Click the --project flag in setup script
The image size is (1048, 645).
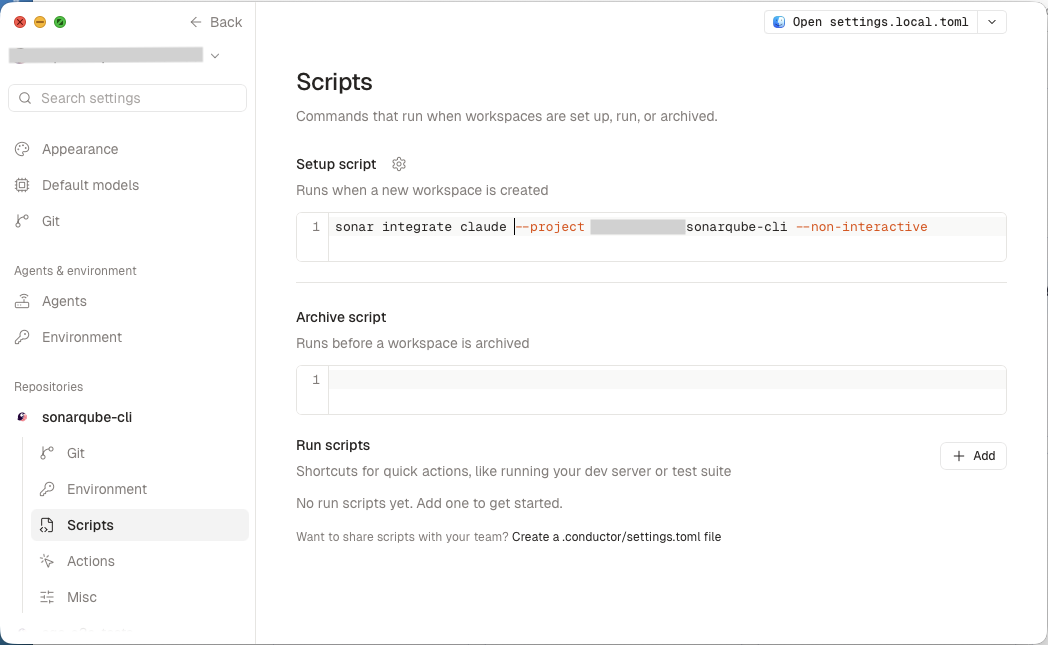[x=550, y=227]
